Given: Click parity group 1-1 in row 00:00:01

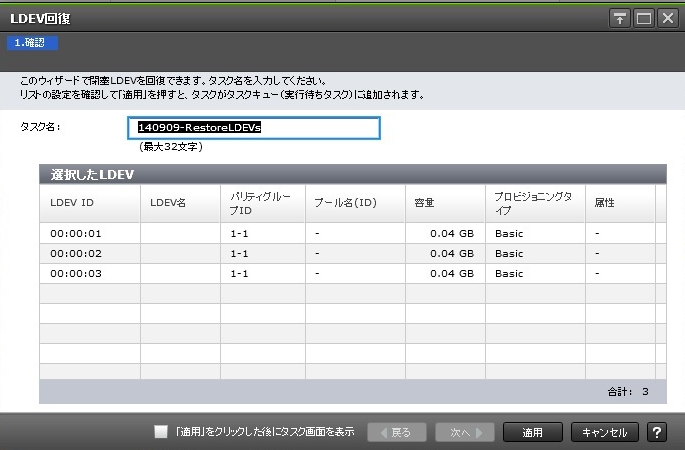Looking at the screenshot, I should click(x=239, y=234).
